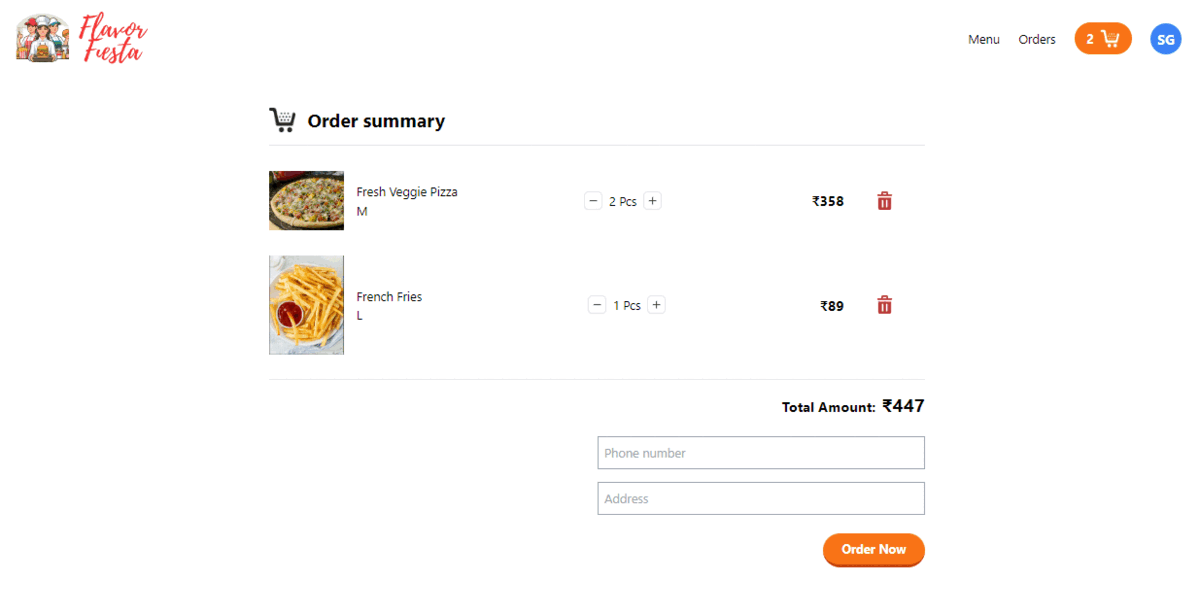The width and height of the screenshot is (1200, 597).
Task: Select the French Fries item name
Action: pyautogui.click(x=389, y=297)
